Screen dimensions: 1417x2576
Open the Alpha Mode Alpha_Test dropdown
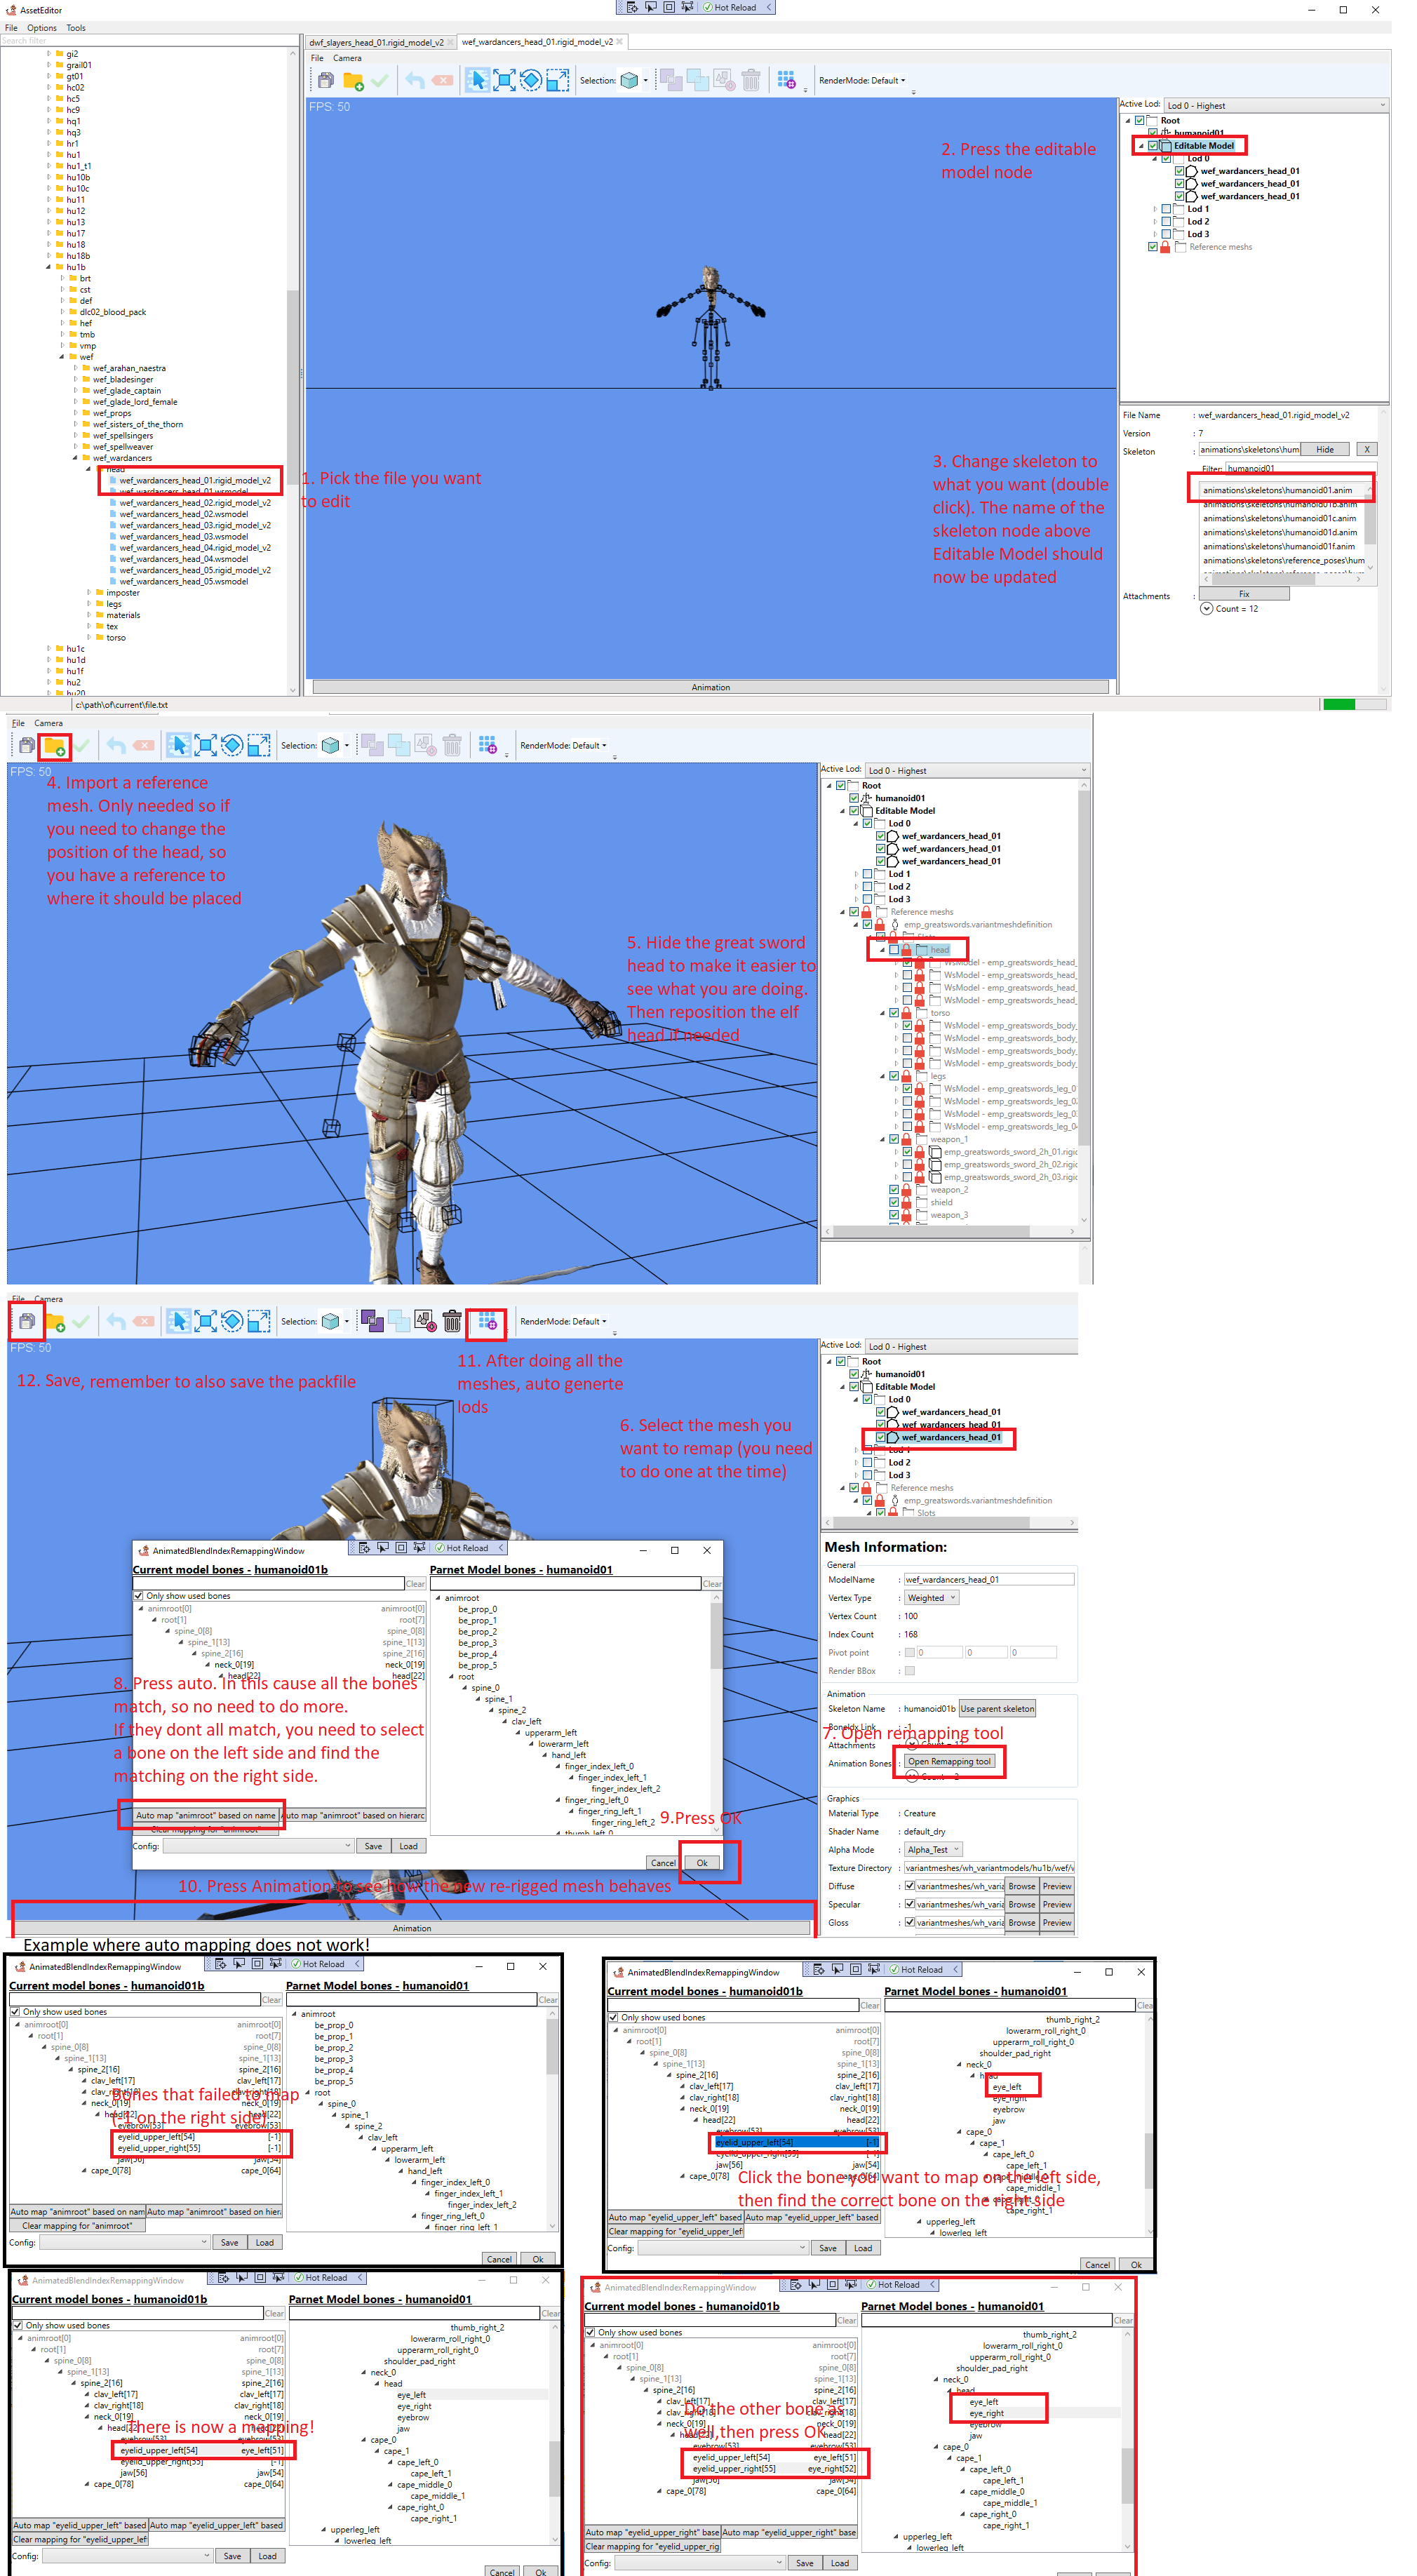point(933,1850)
